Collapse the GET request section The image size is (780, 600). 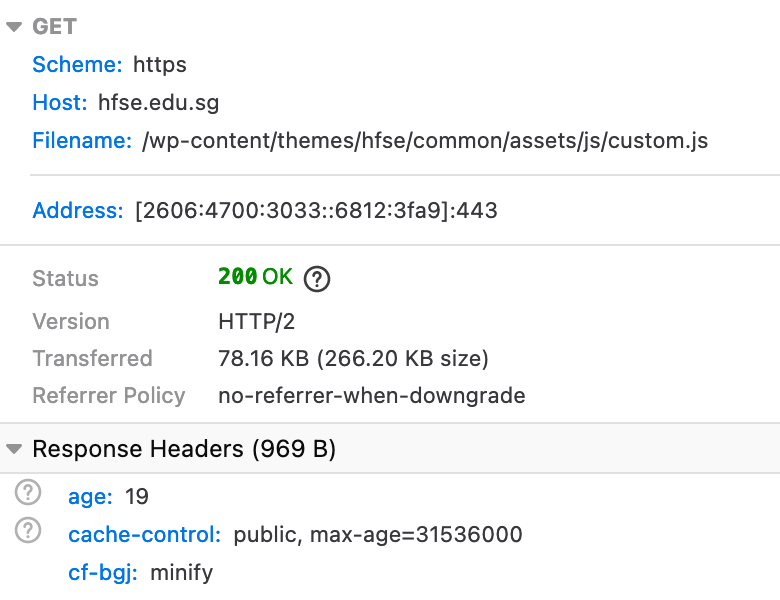click(x=14, y=28)
